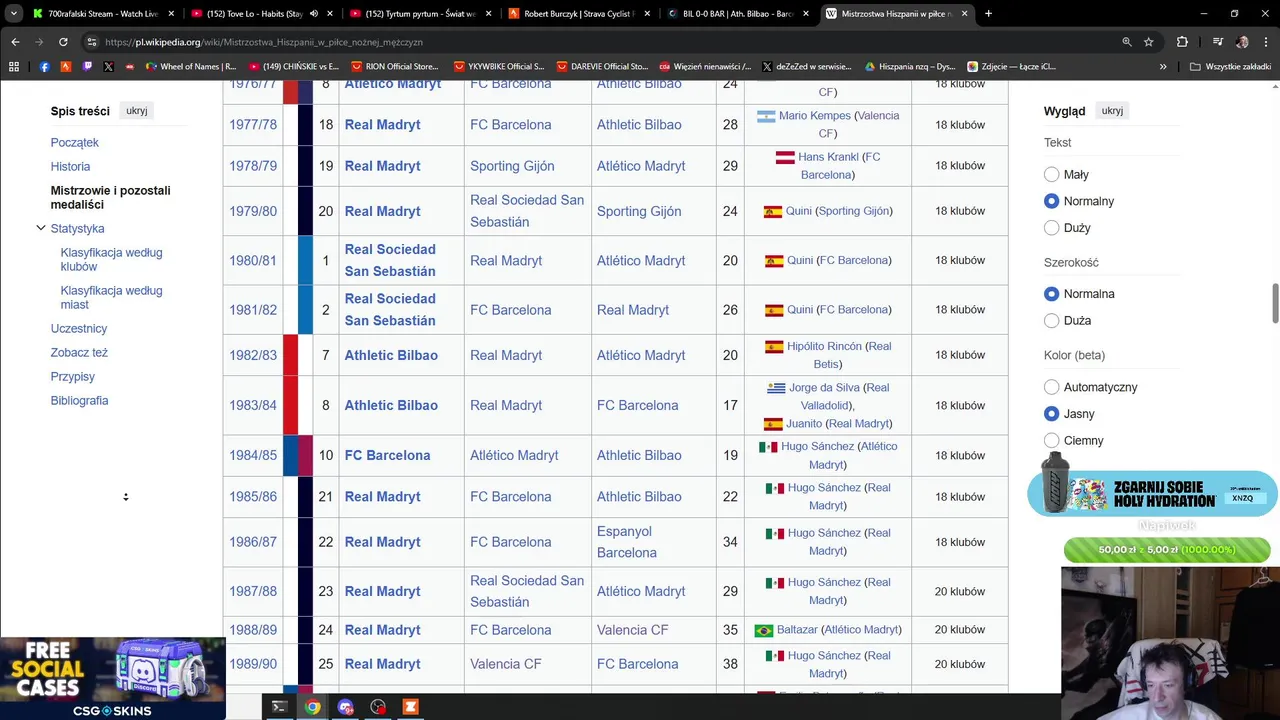
Task: Select the Jasny color option
Action: [x=1051, y=414]
